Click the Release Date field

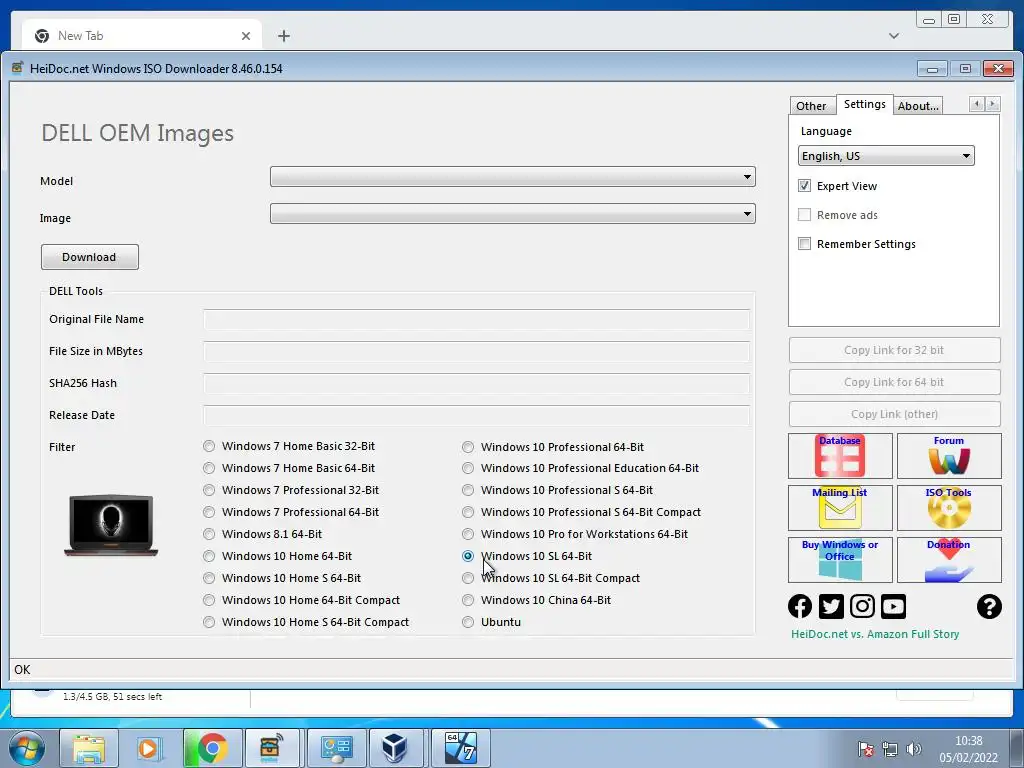coord(476,415)
